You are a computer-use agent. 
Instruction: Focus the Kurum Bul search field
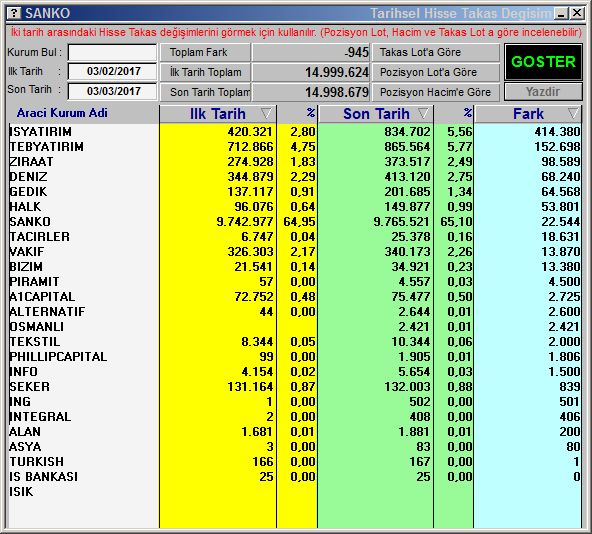[113, 52]
